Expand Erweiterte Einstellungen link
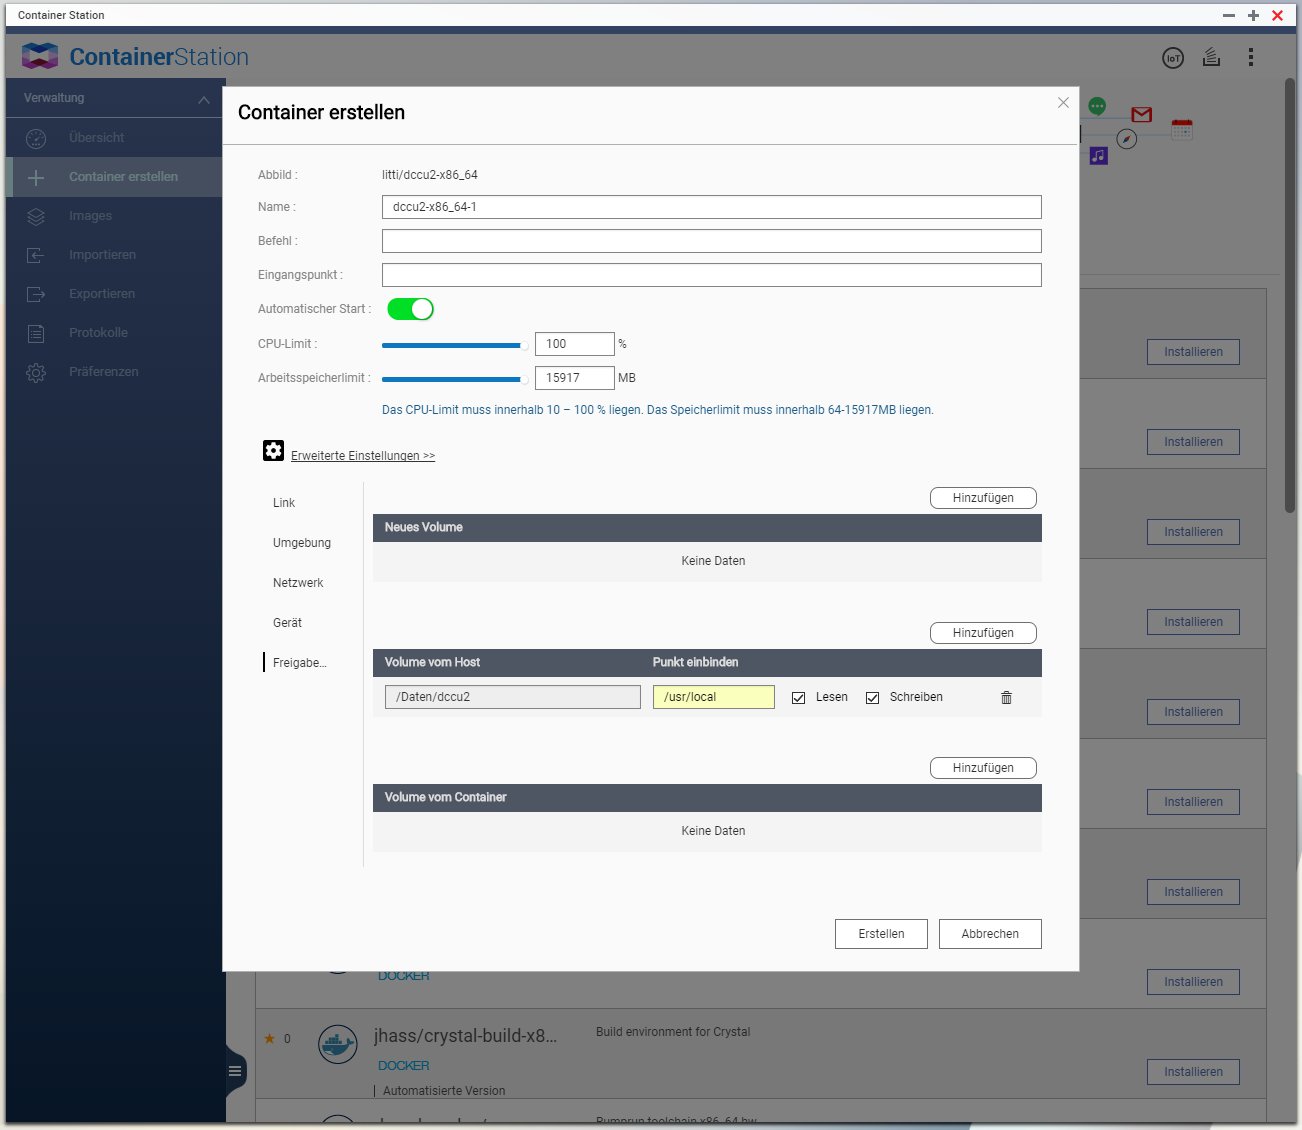 pos(363,456)
